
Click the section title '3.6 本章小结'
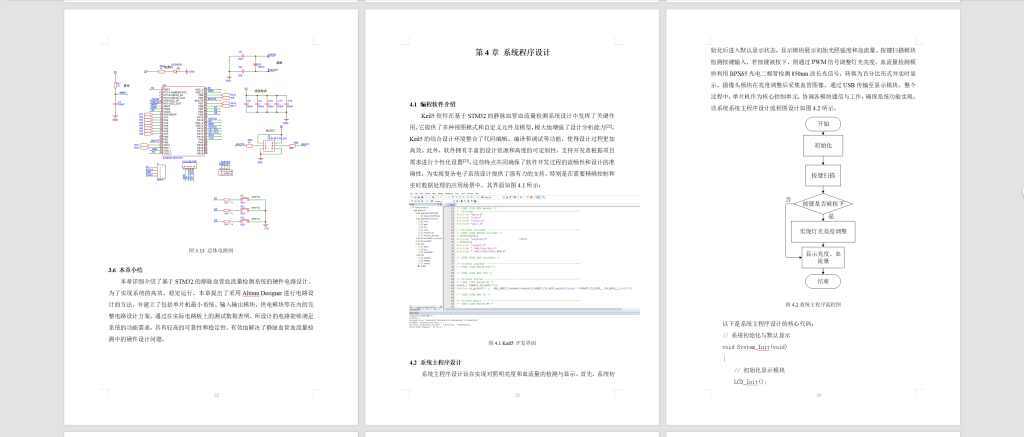coord(126,269)
